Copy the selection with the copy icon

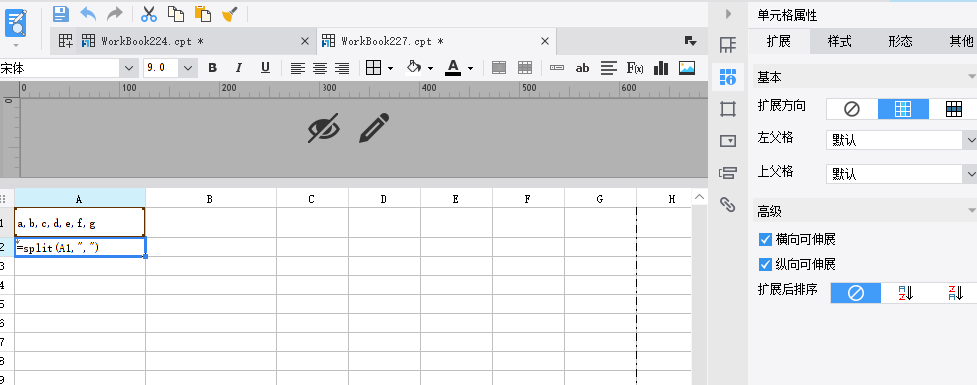pyautogui.click(x=176, y=14)
